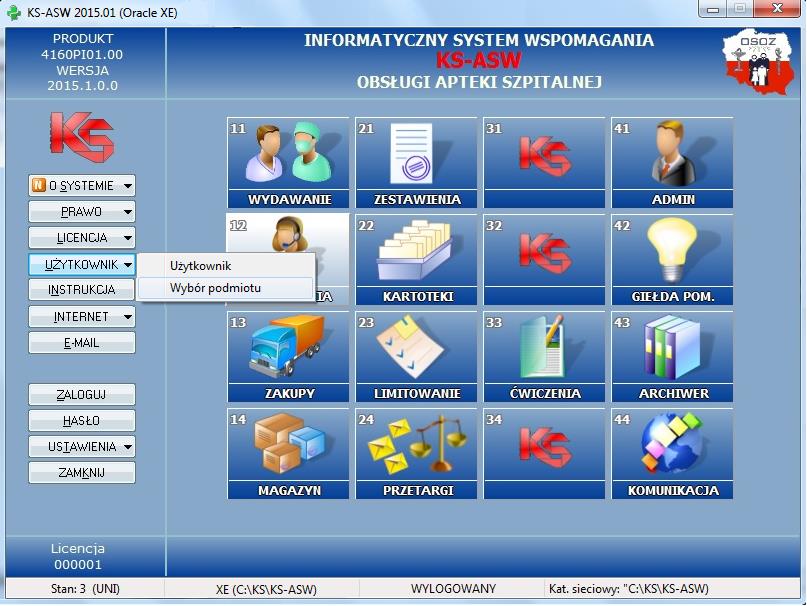The width and height of the screenshot is (807, 606).
Task: Click the Kat. sieciowy status entry
Action: [x=628, y=588]
